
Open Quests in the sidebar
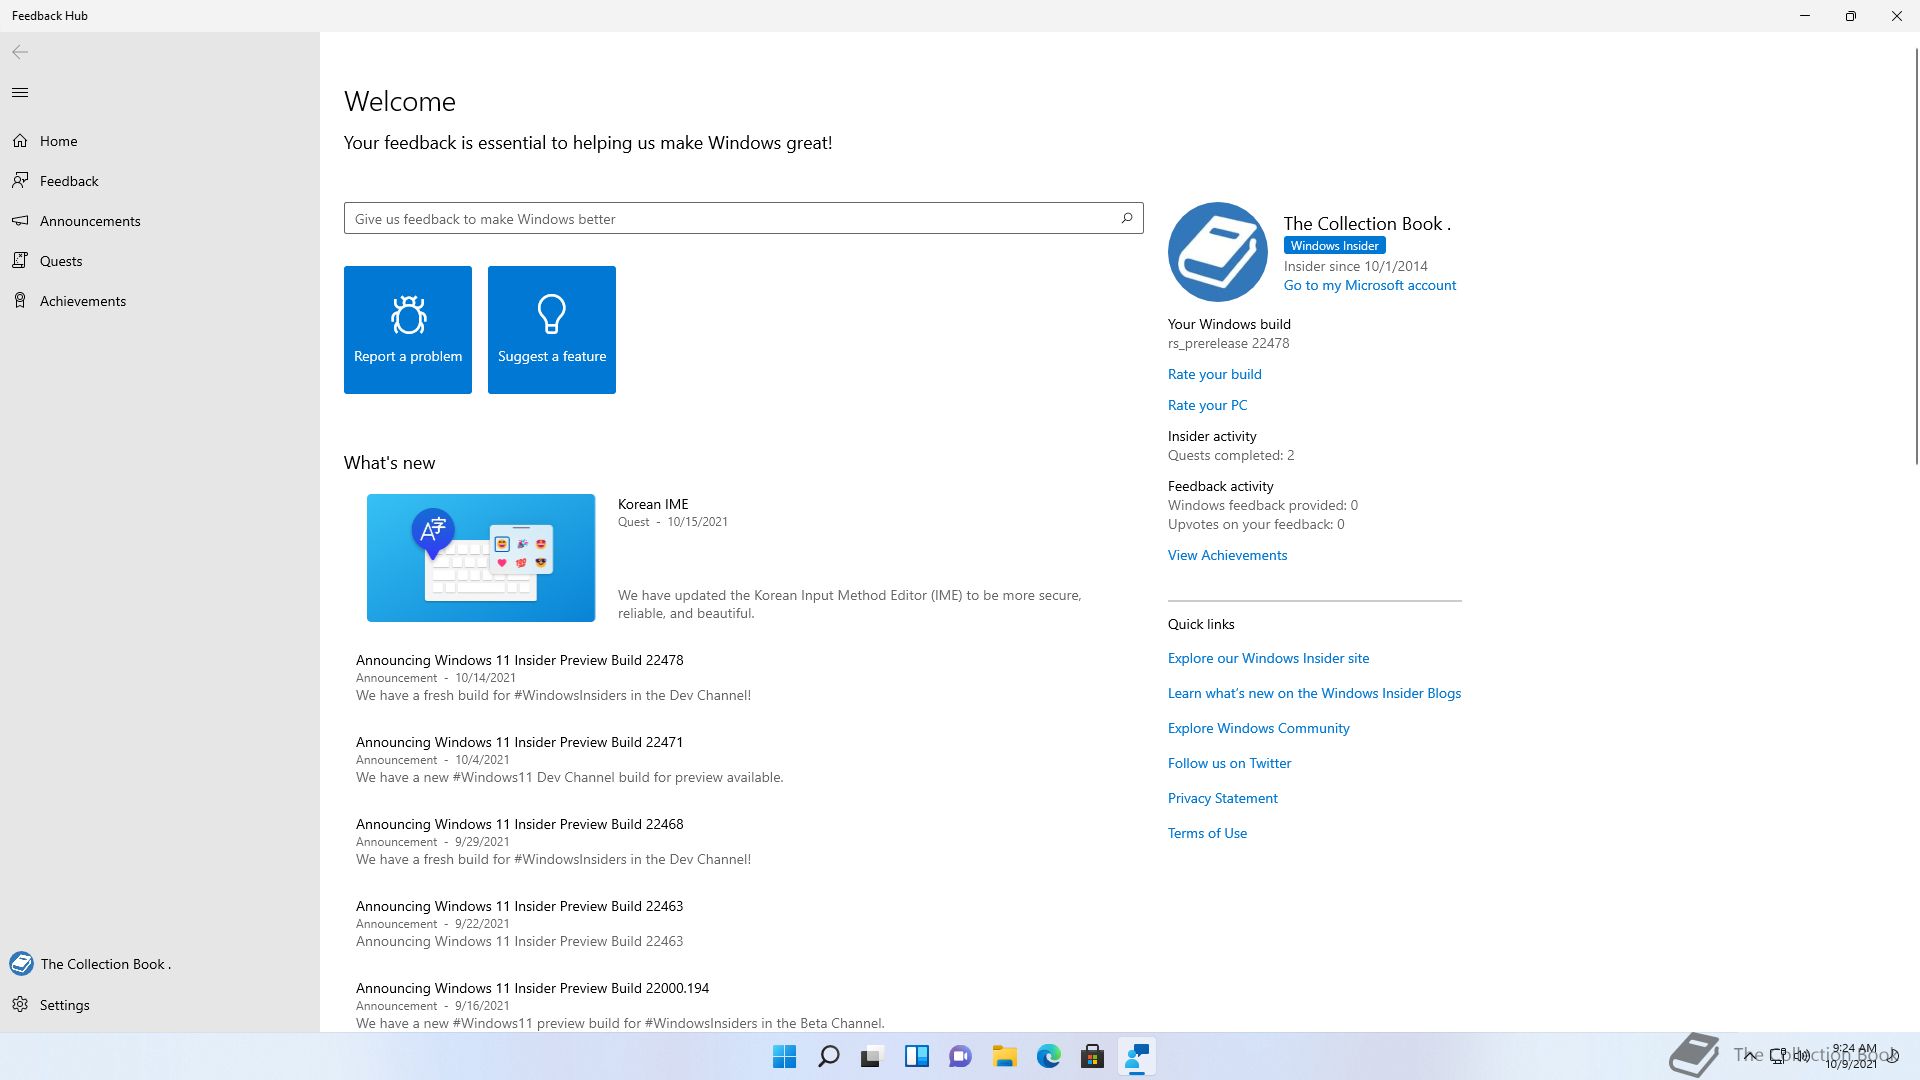point(160,261)
